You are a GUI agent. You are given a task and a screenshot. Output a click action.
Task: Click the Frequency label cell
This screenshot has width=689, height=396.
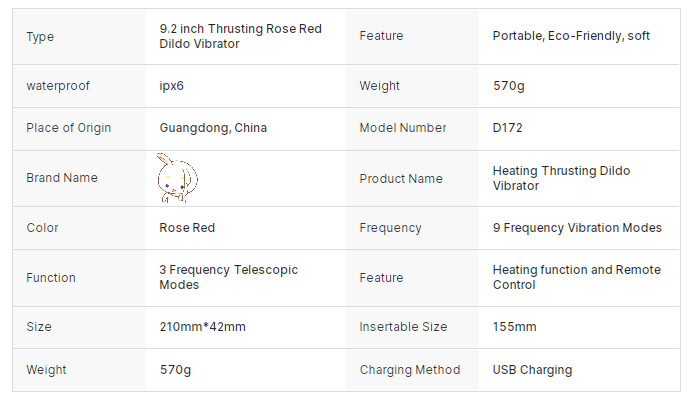[413, 228]
